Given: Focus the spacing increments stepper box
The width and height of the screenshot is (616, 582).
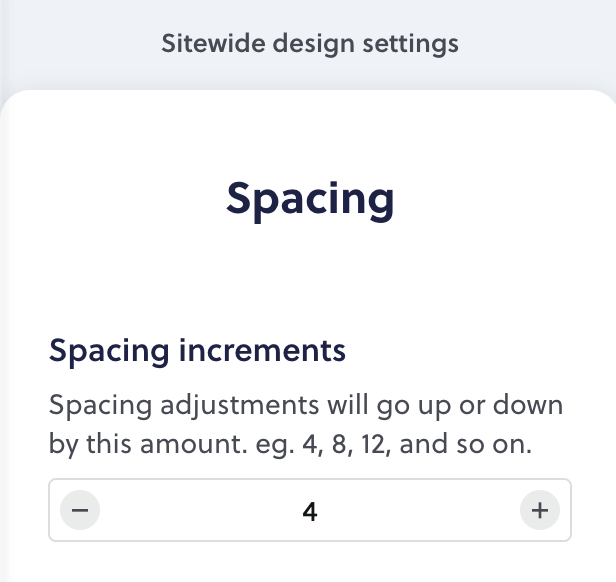Looking at the screenshot, I should click(310, 510).
